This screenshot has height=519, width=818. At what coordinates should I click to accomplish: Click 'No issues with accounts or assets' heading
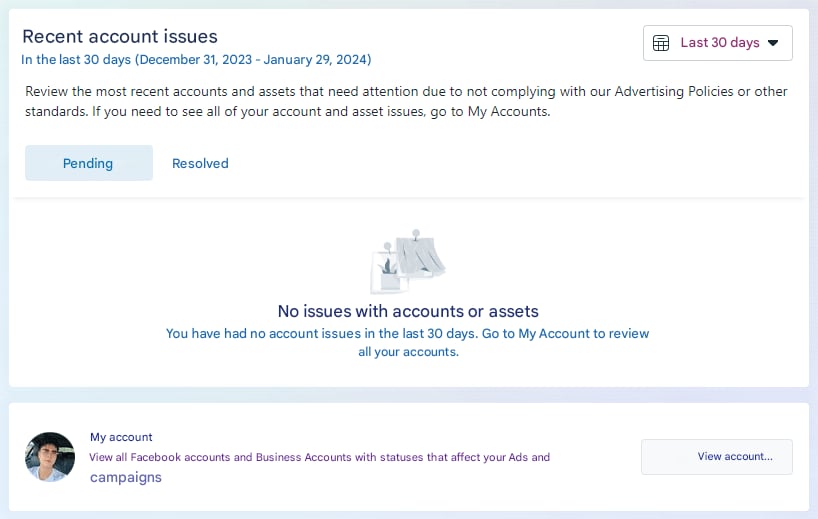pyautogui.click(x=408, y=311)
